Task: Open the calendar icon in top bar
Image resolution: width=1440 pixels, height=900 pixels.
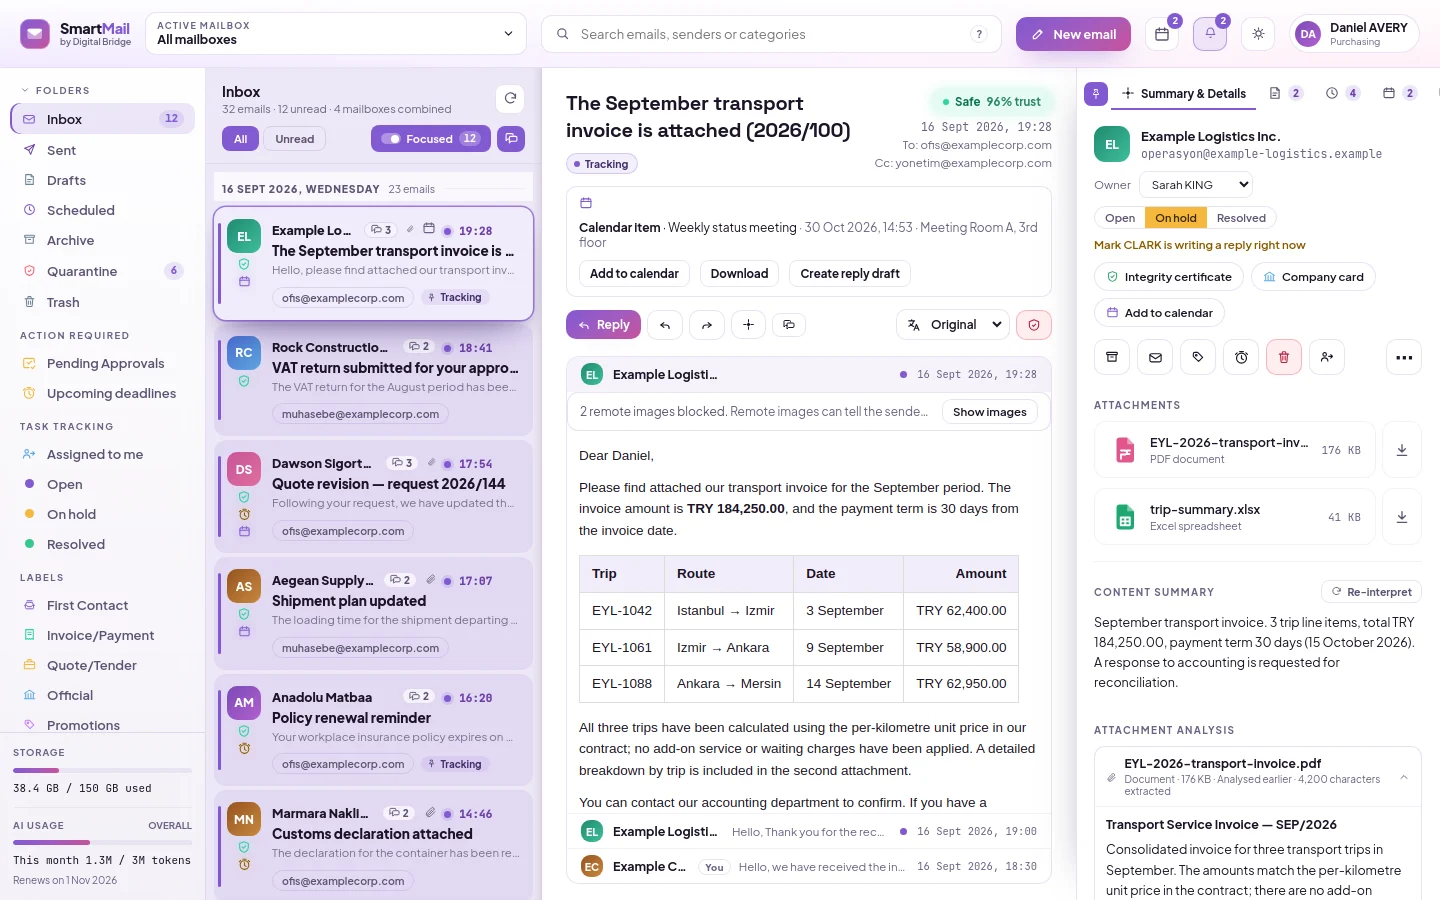Action: [x=1162, y=34]
